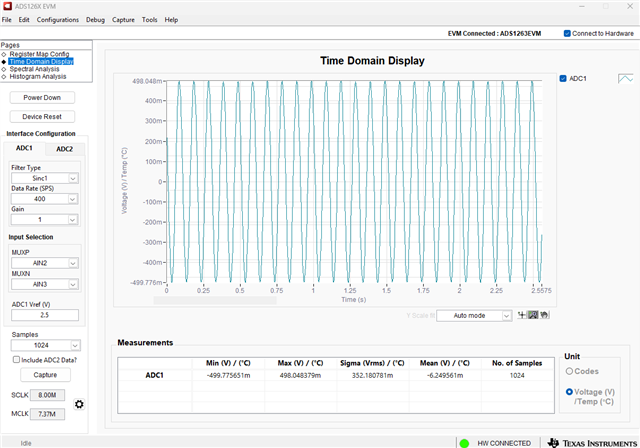
Task: Click the Y-axis minimum label -499.776m
Action: coord(146,282)
